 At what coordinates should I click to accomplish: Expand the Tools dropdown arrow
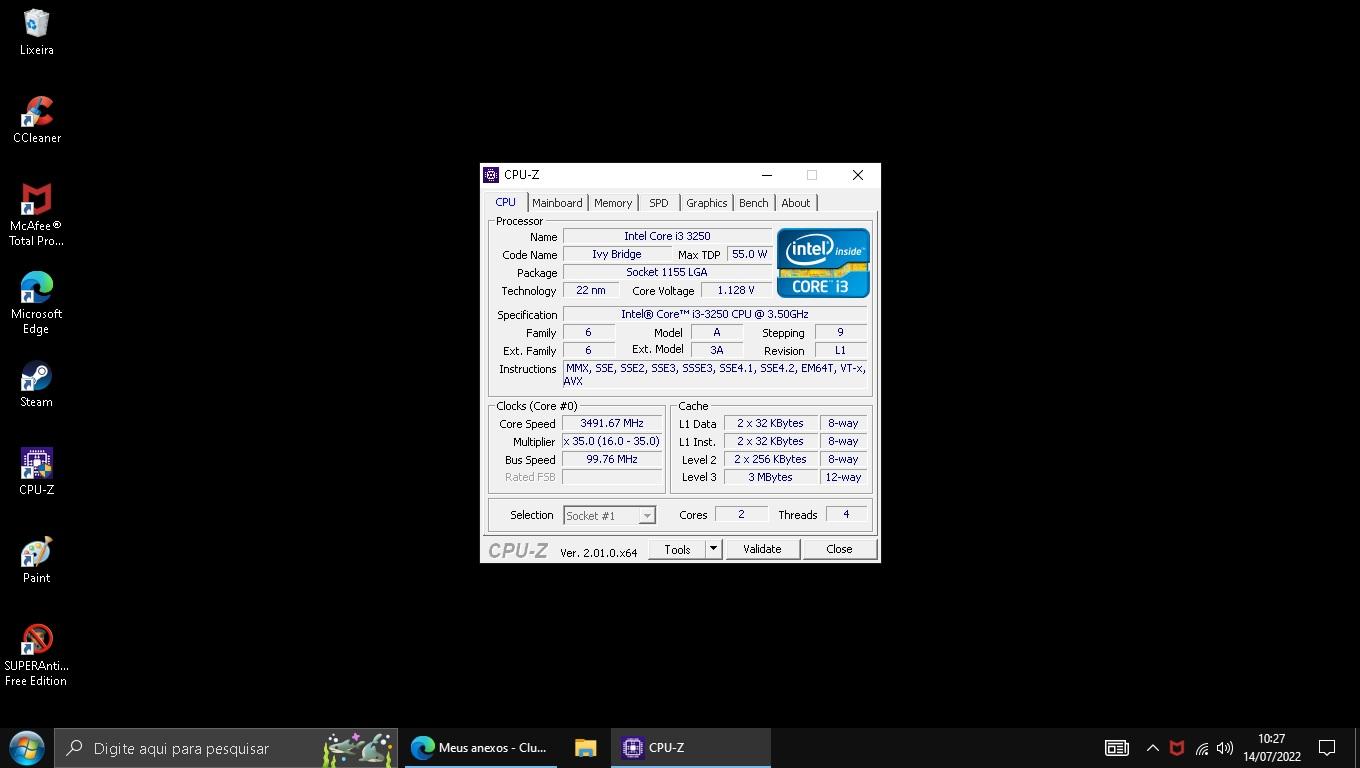tap(713, 549)
